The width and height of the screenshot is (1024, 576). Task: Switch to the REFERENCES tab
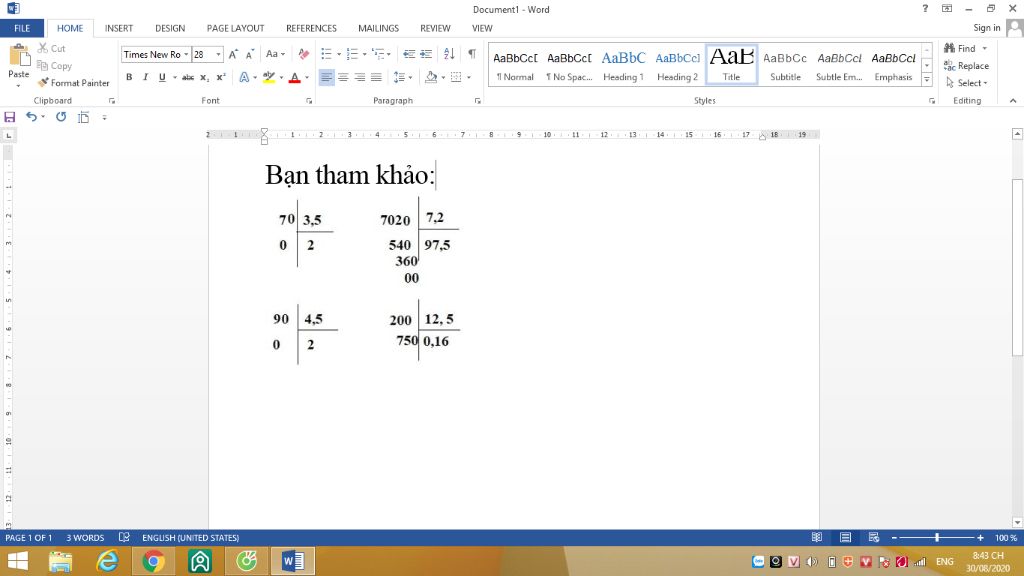coord(311,28)
